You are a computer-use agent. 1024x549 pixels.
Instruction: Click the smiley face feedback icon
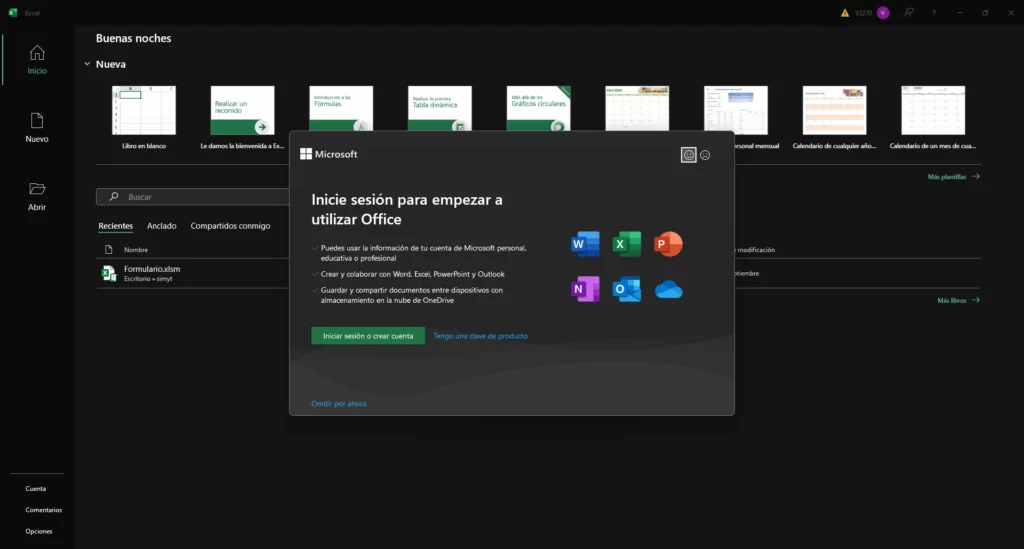(688, 155)
